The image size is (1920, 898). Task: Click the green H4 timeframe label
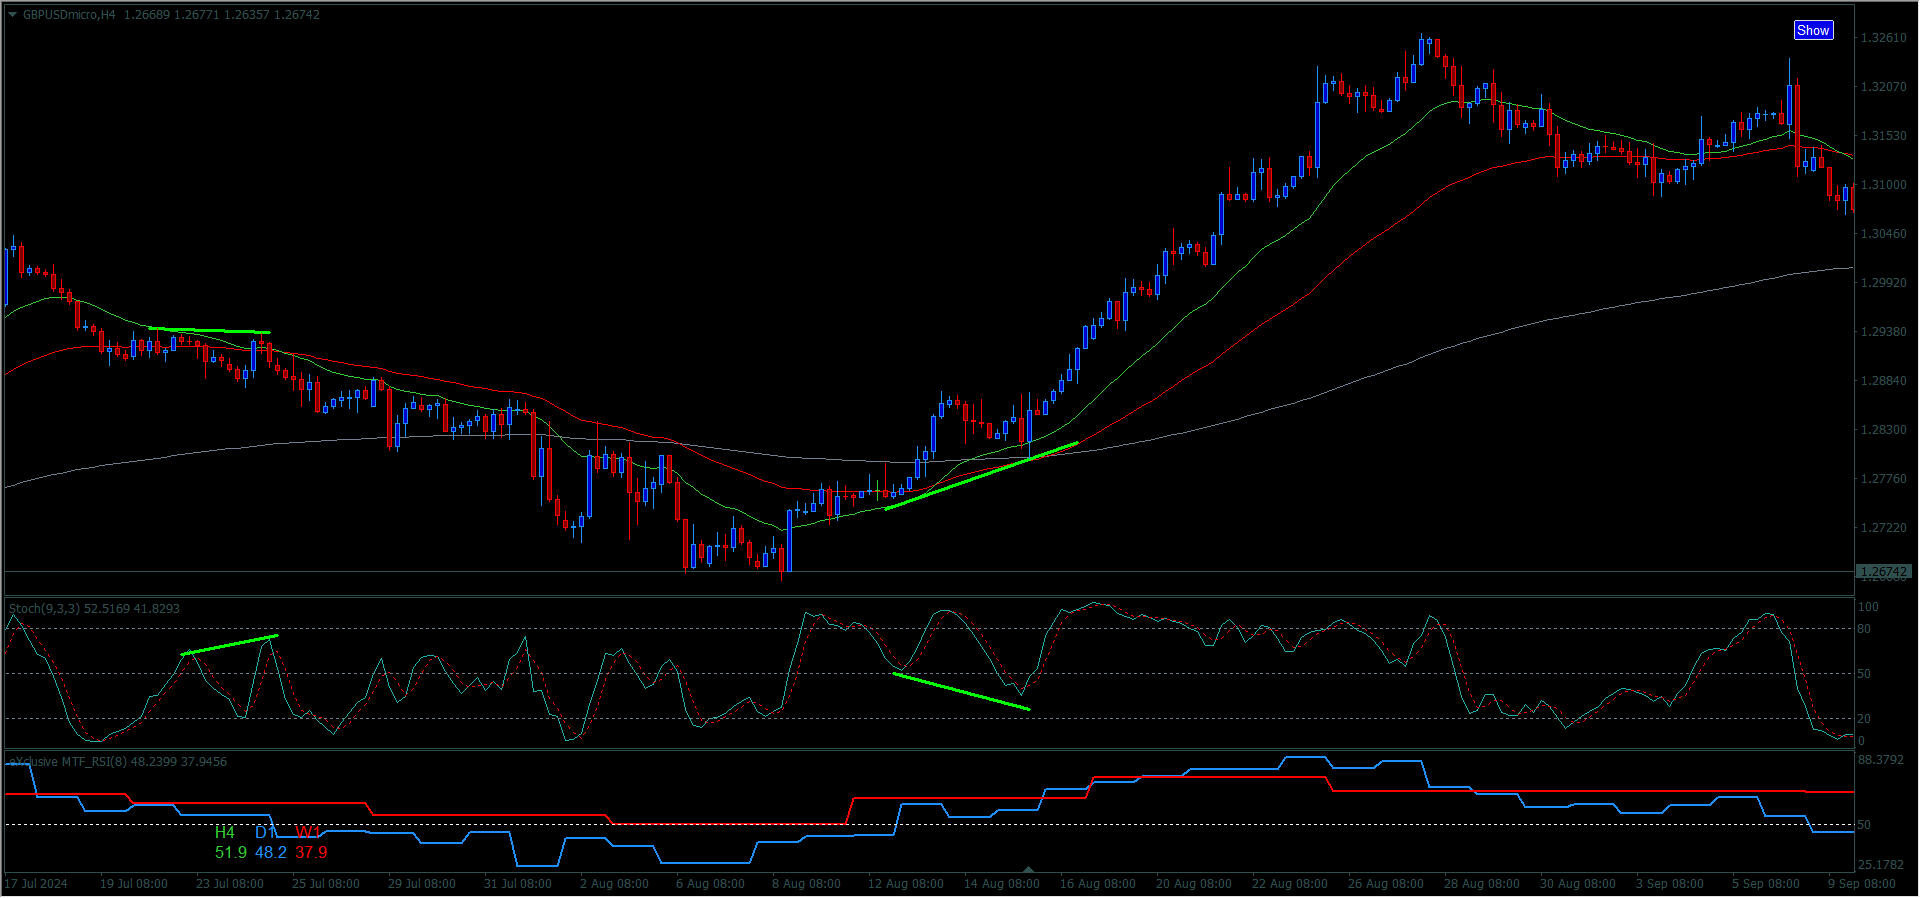pos(225,832)
